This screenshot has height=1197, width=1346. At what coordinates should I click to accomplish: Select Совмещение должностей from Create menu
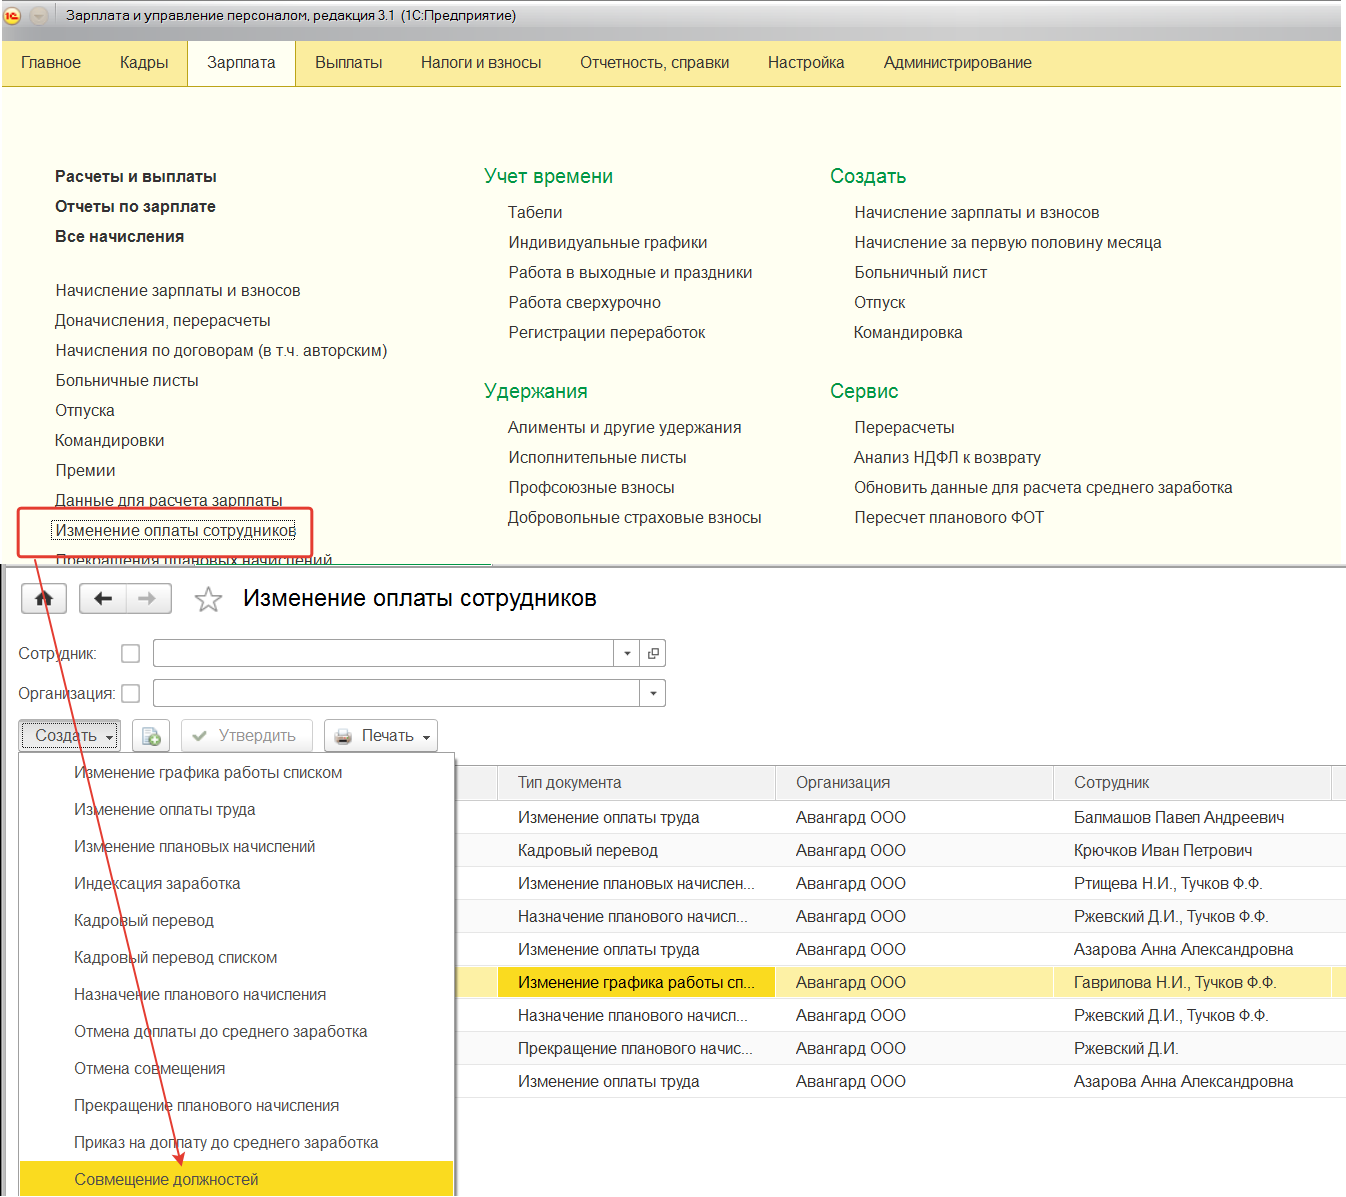point(166,1180)
